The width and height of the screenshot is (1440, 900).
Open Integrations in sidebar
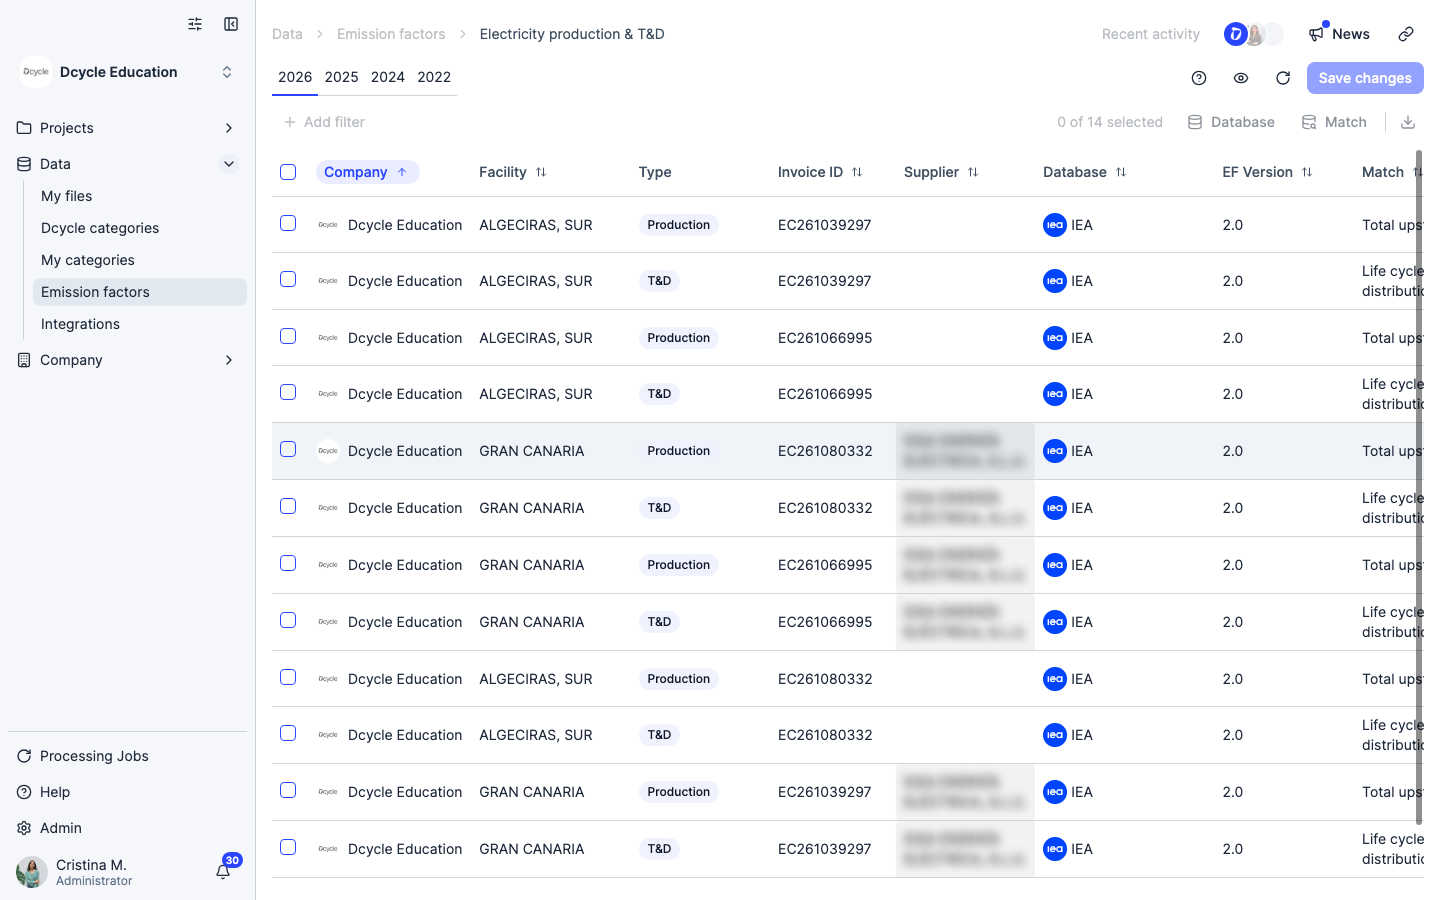point(140,324)
